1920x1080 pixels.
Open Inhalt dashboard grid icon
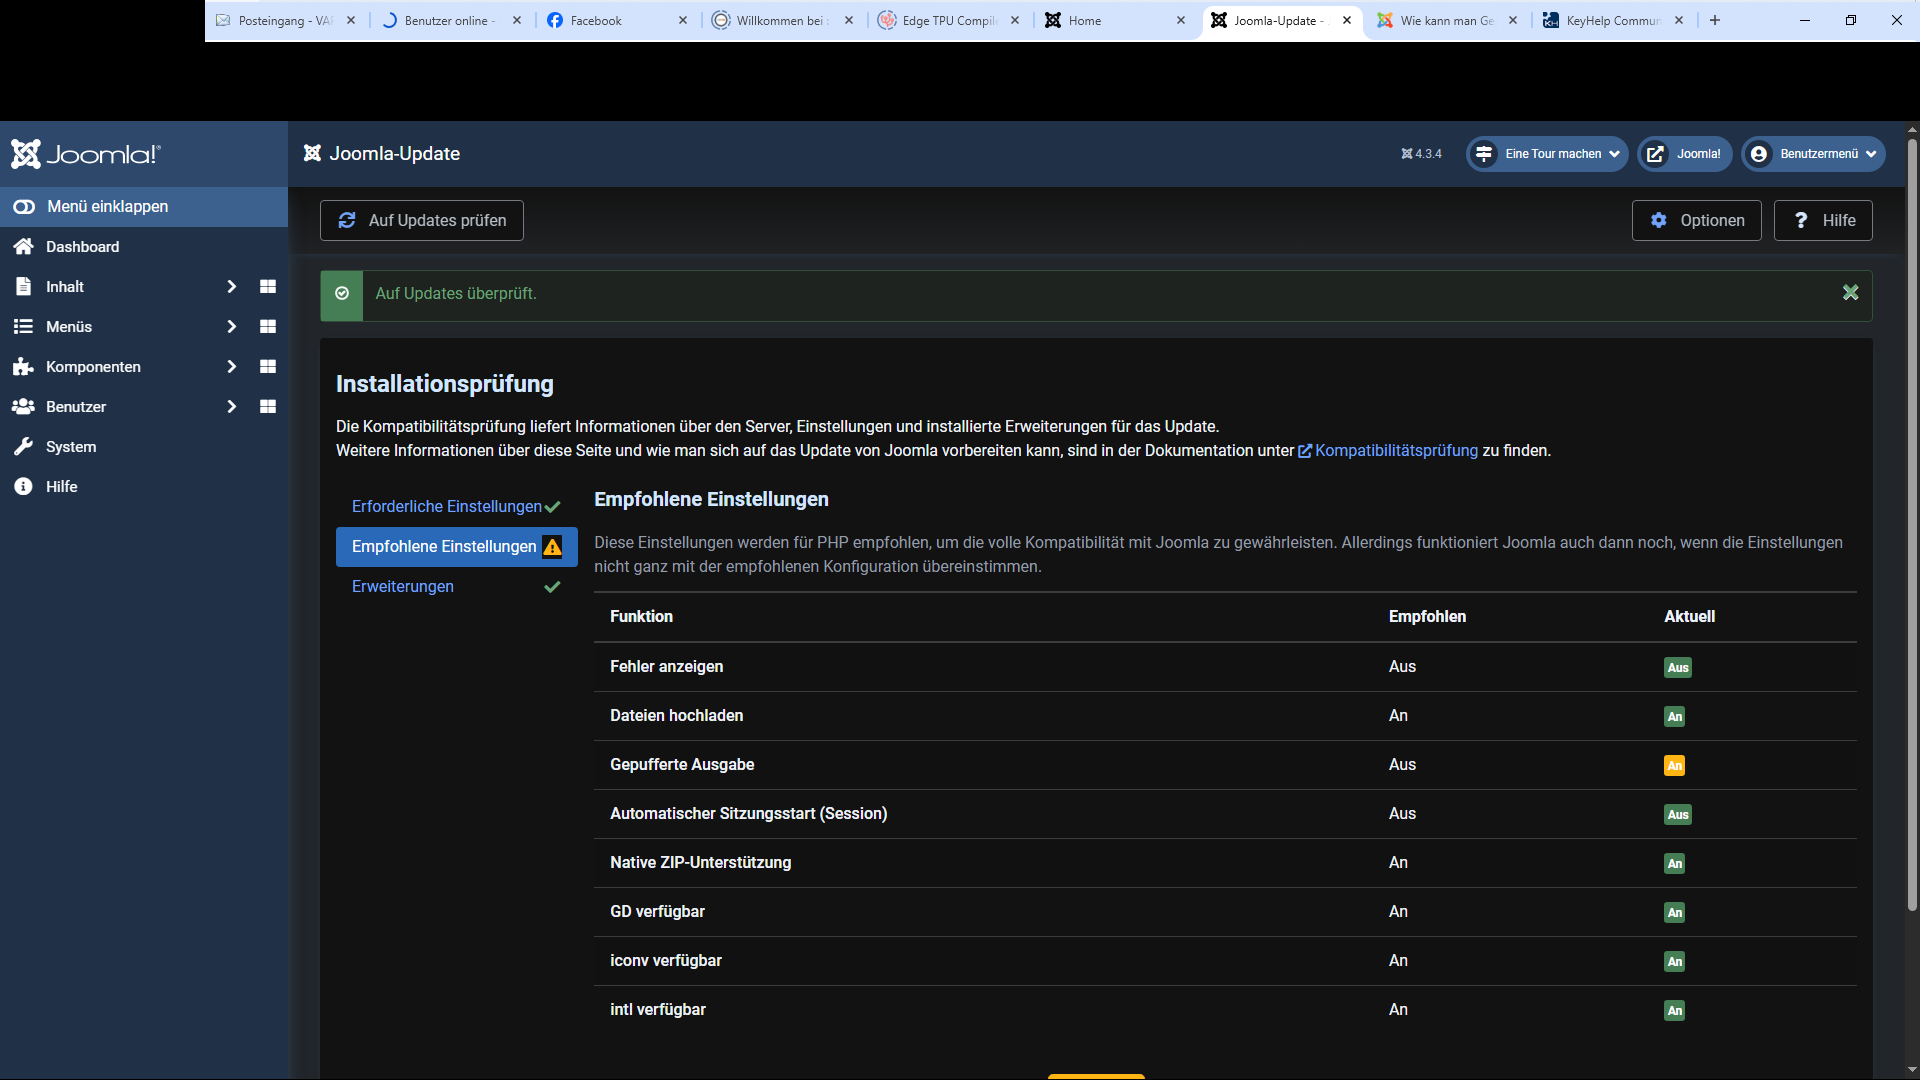[x=267, y=287]
